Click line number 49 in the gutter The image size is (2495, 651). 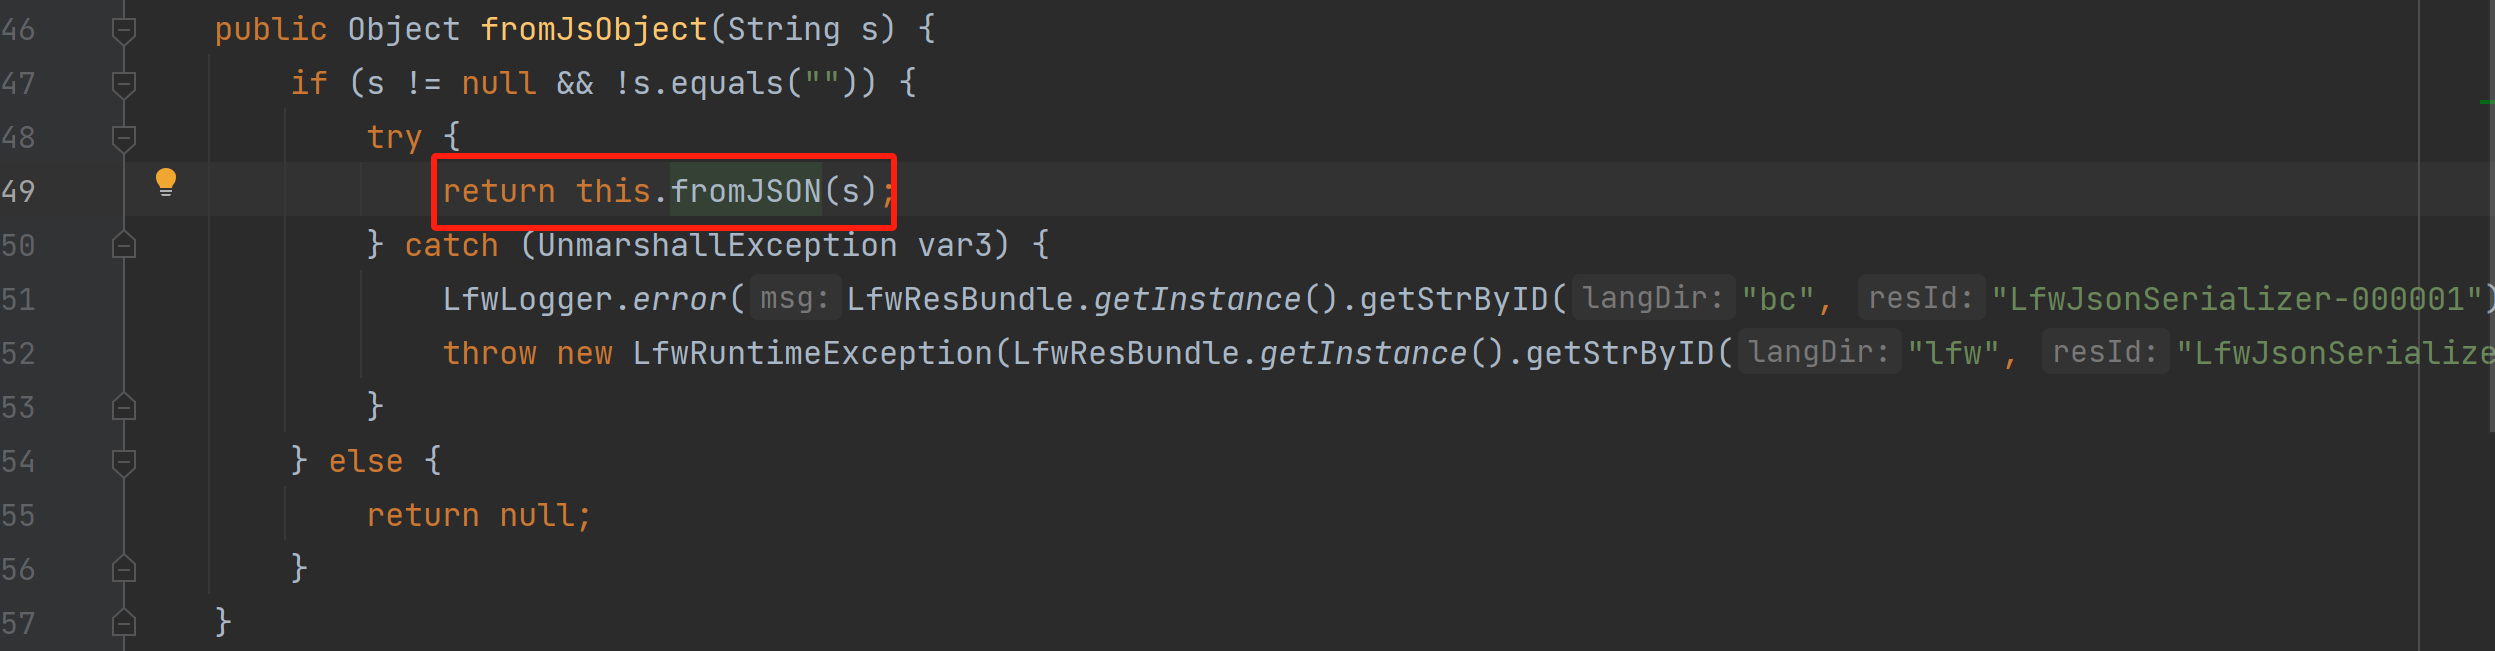(x=18, y=191)
